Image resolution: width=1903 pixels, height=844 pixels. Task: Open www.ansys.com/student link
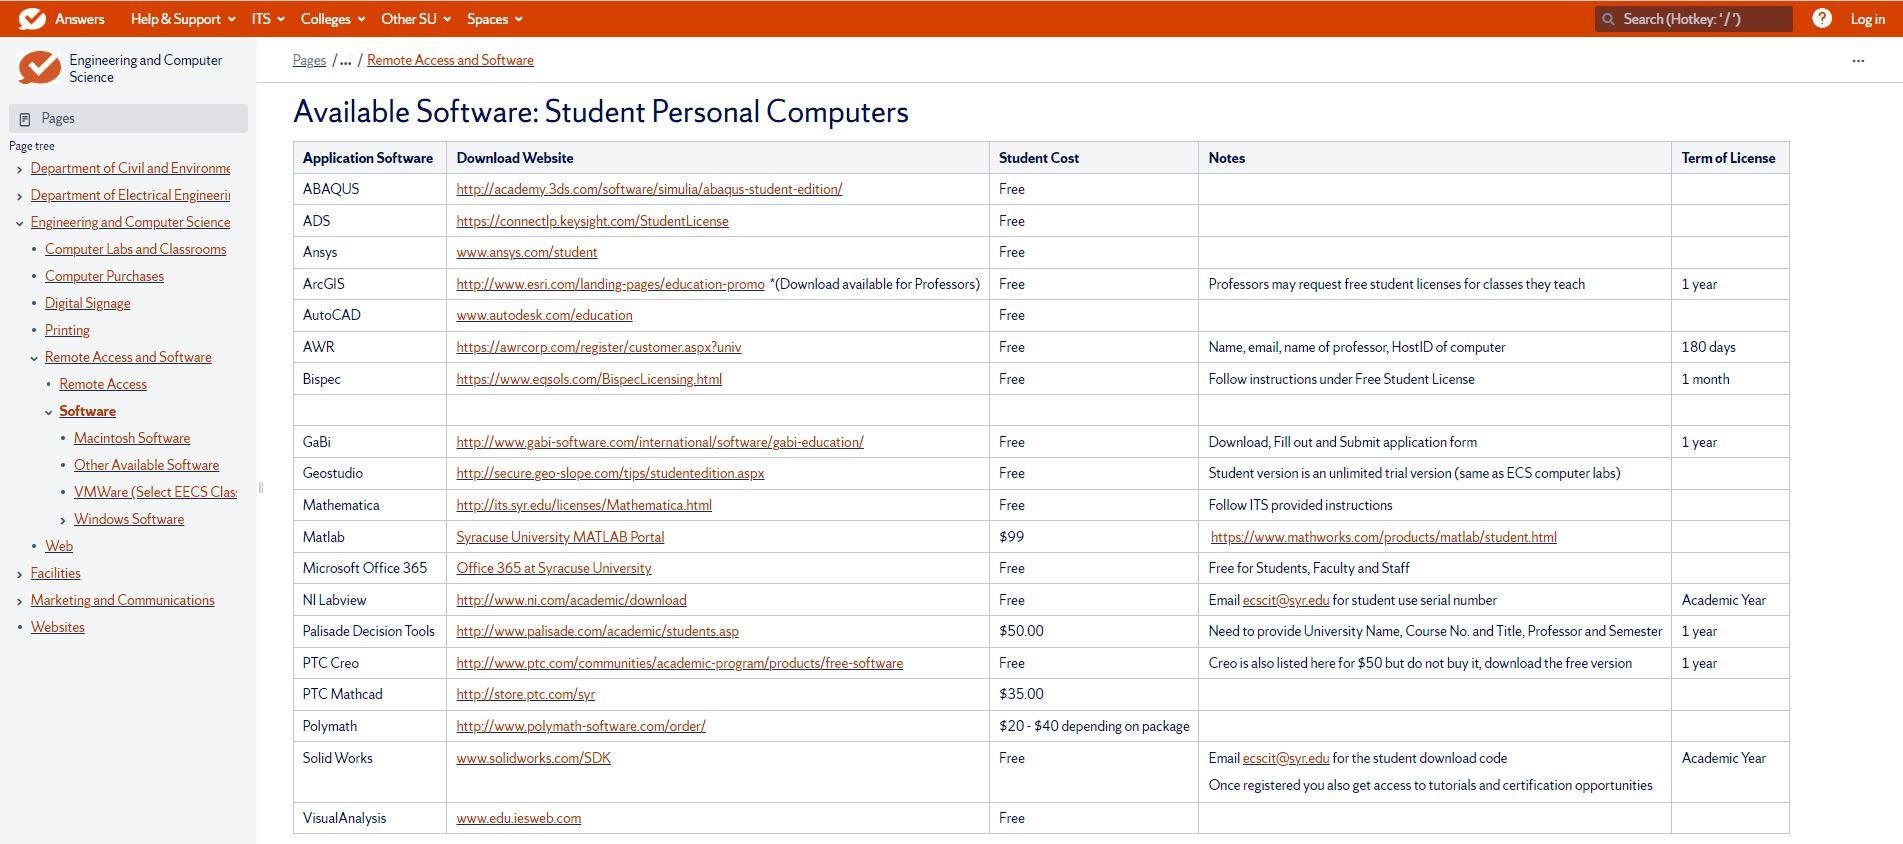(x=527, y=252)
